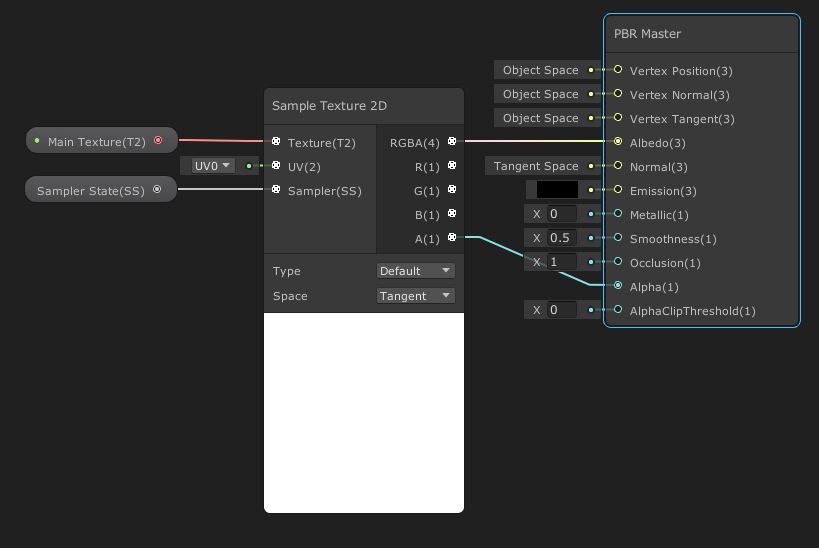
Task: Select the PBR Master node title
Action: click(647, 34)
